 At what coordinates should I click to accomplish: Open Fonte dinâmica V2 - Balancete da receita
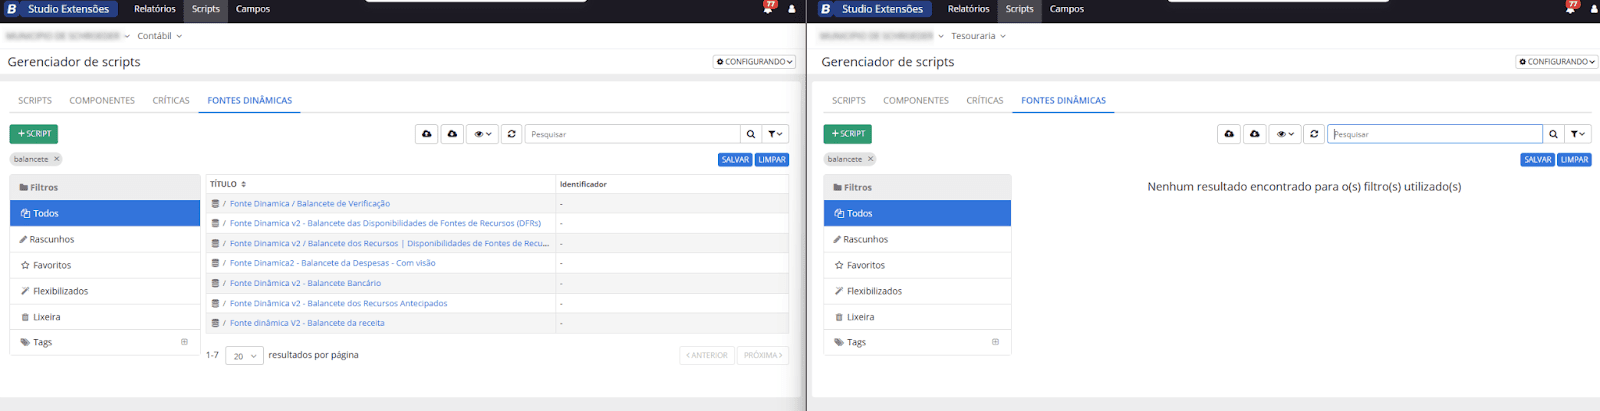point(307,323)
